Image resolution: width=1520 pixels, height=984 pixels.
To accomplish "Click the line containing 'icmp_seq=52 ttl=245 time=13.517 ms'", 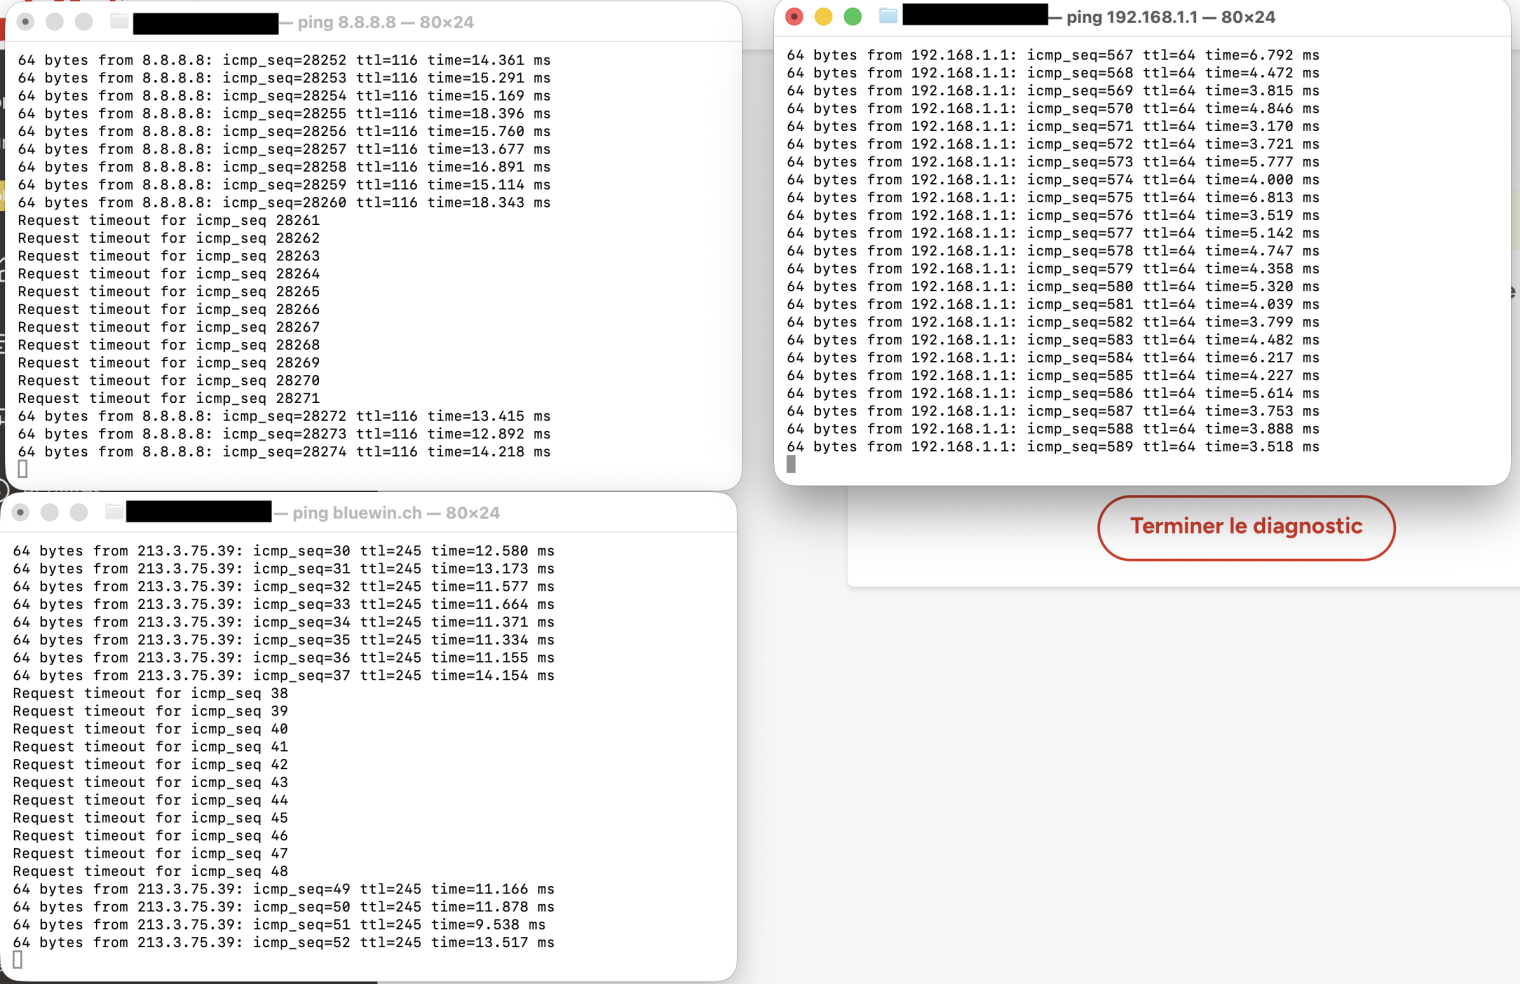I will tap(283, 943).
